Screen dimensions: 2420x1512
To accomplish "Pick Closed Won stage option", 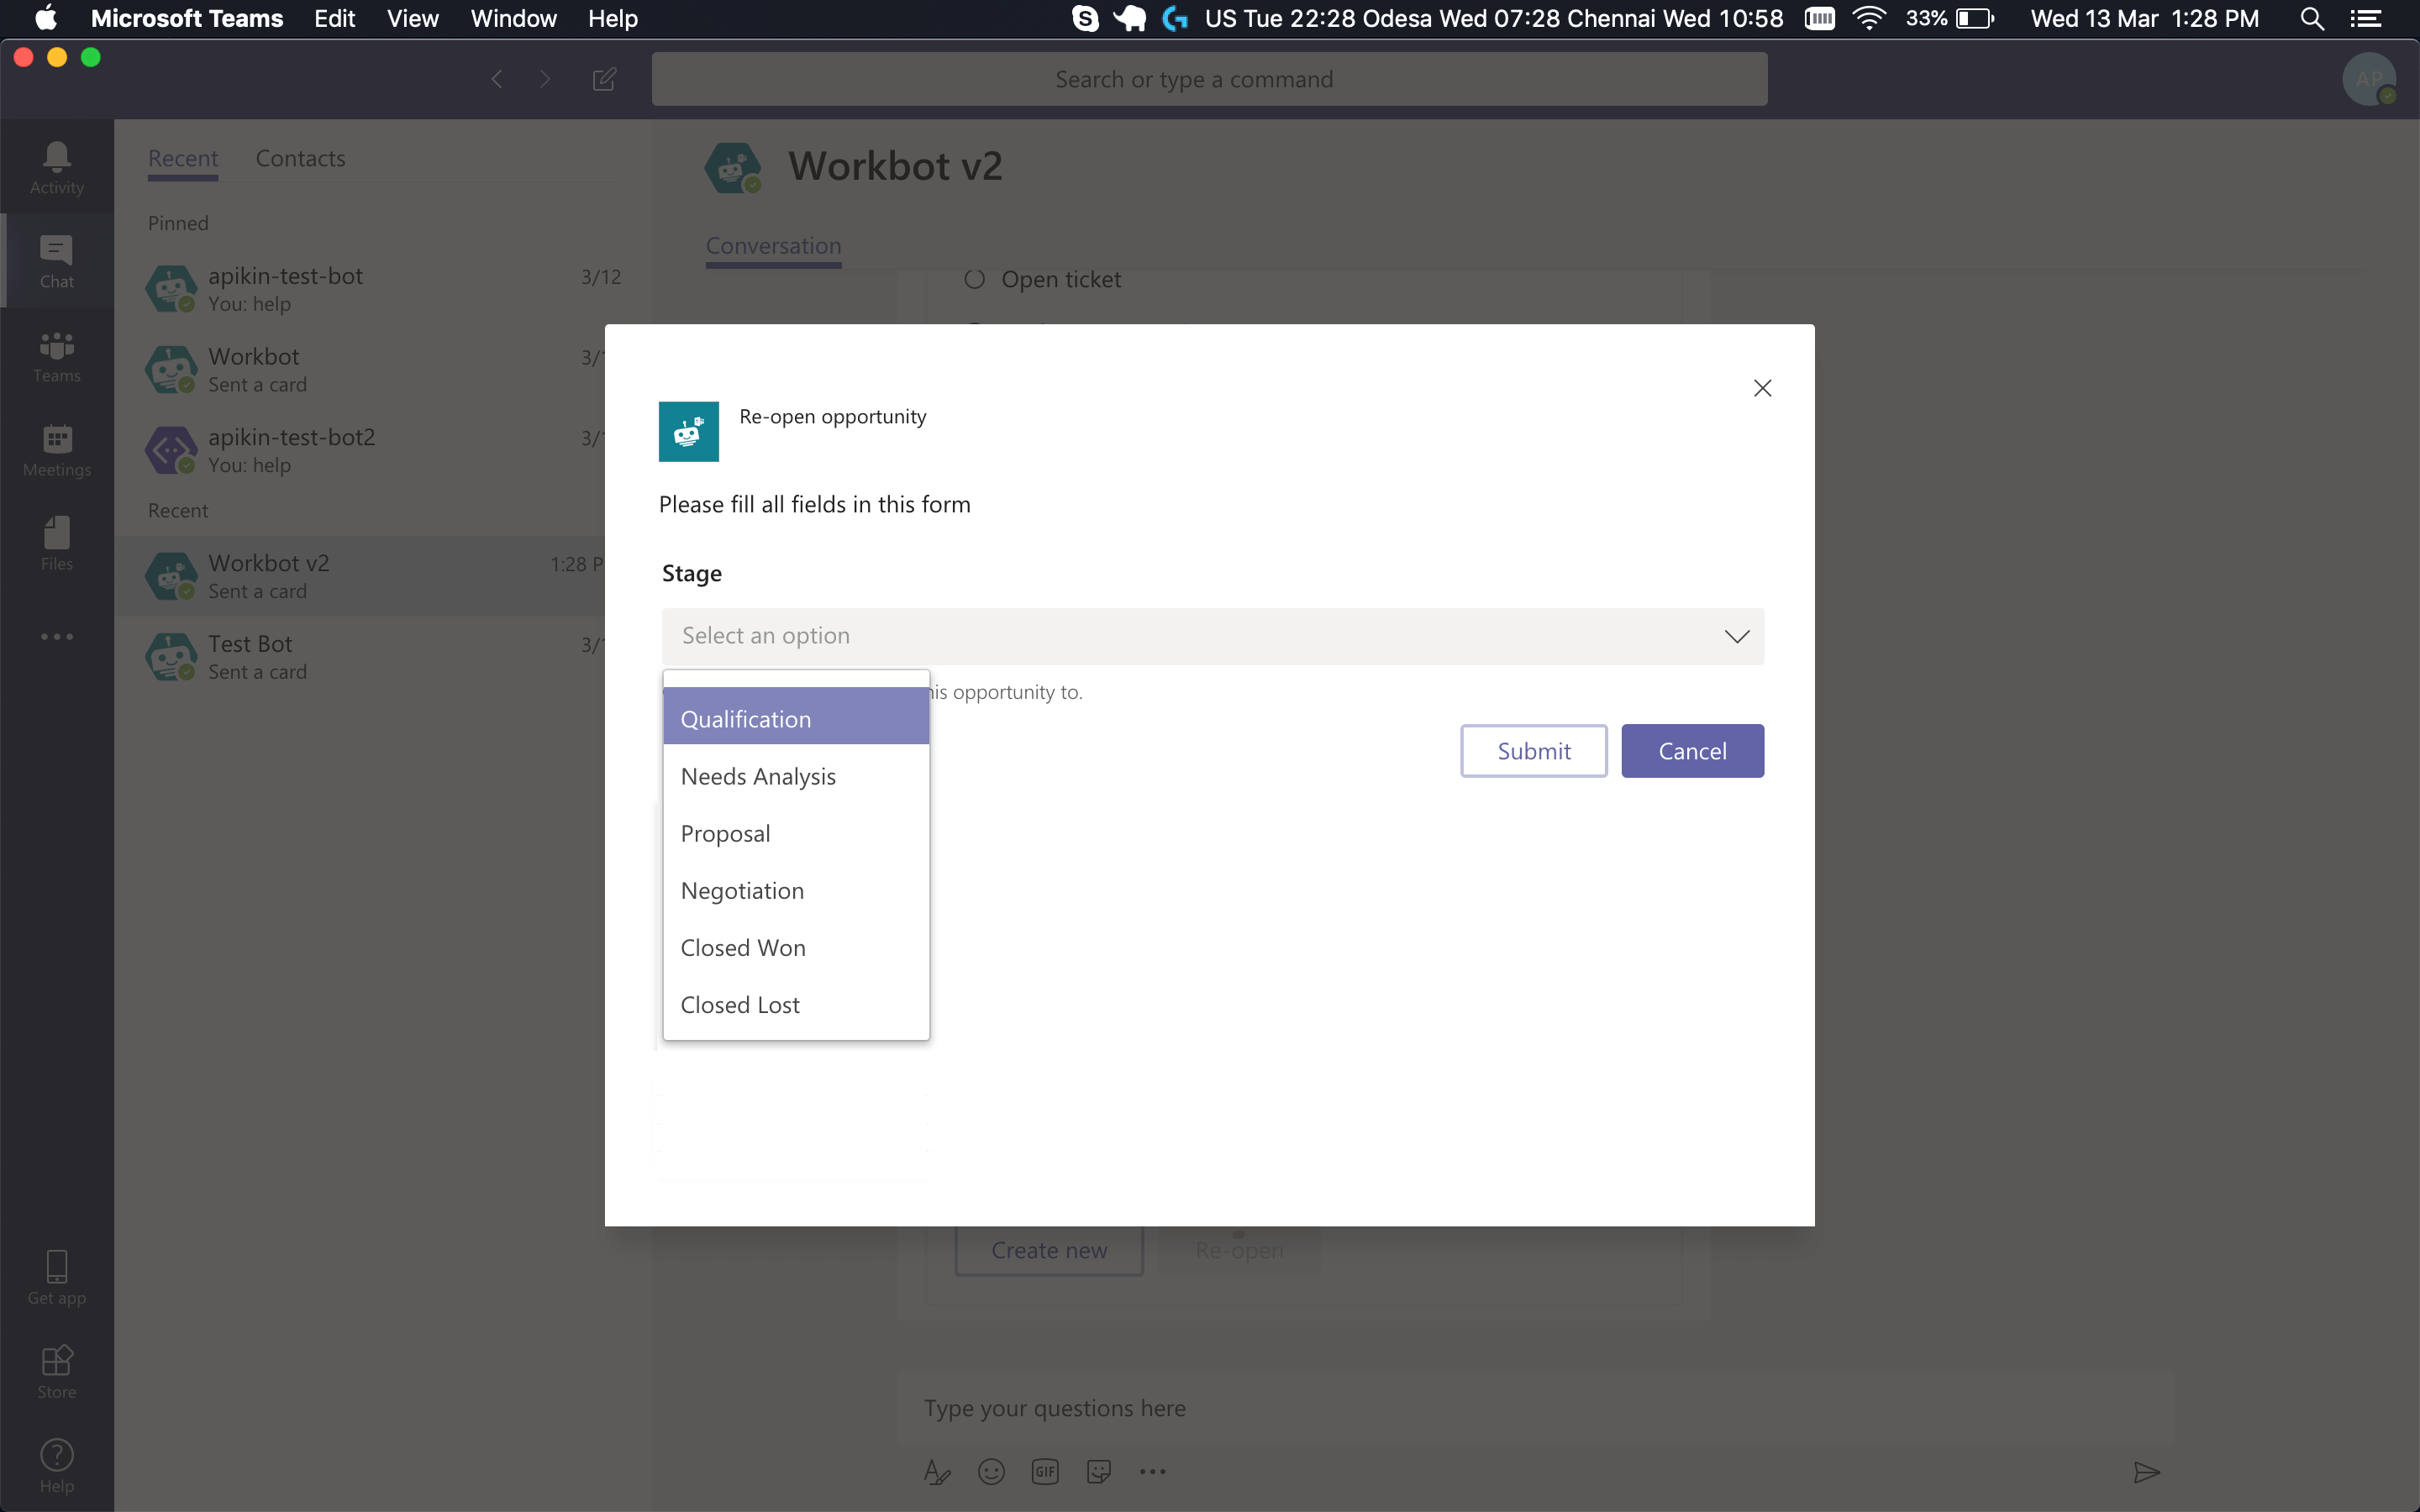I will [x=743, y=947].
